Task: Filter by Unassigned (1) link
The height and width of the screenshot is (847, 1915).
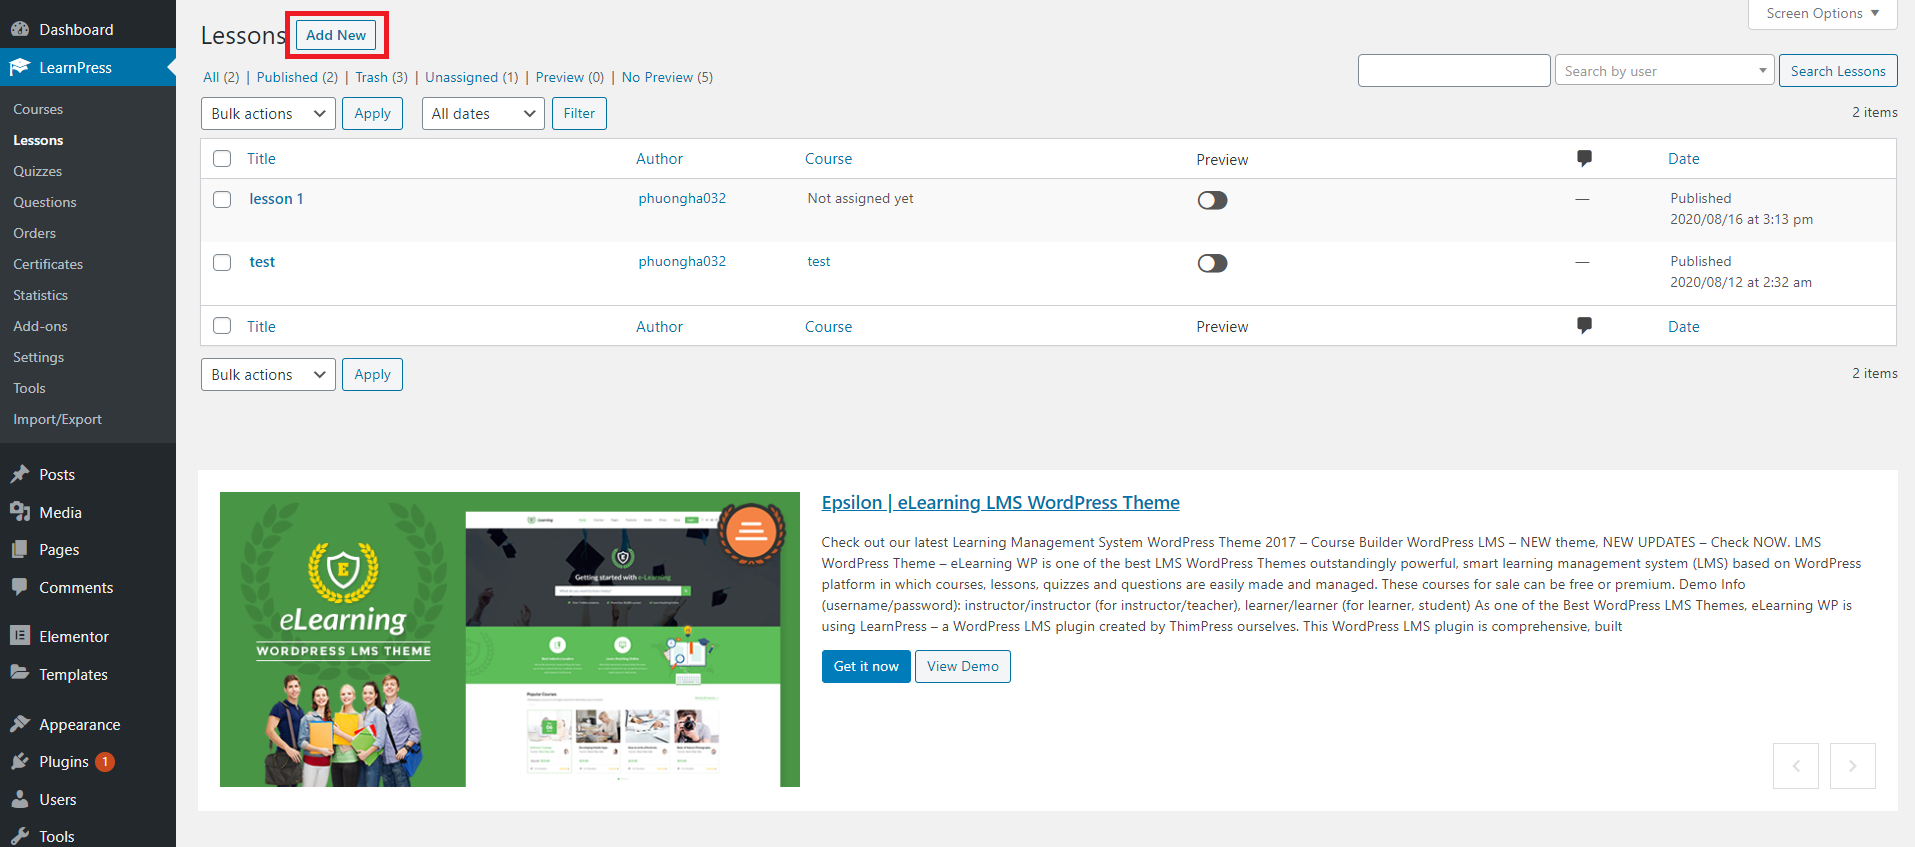Action: (471, 77)
